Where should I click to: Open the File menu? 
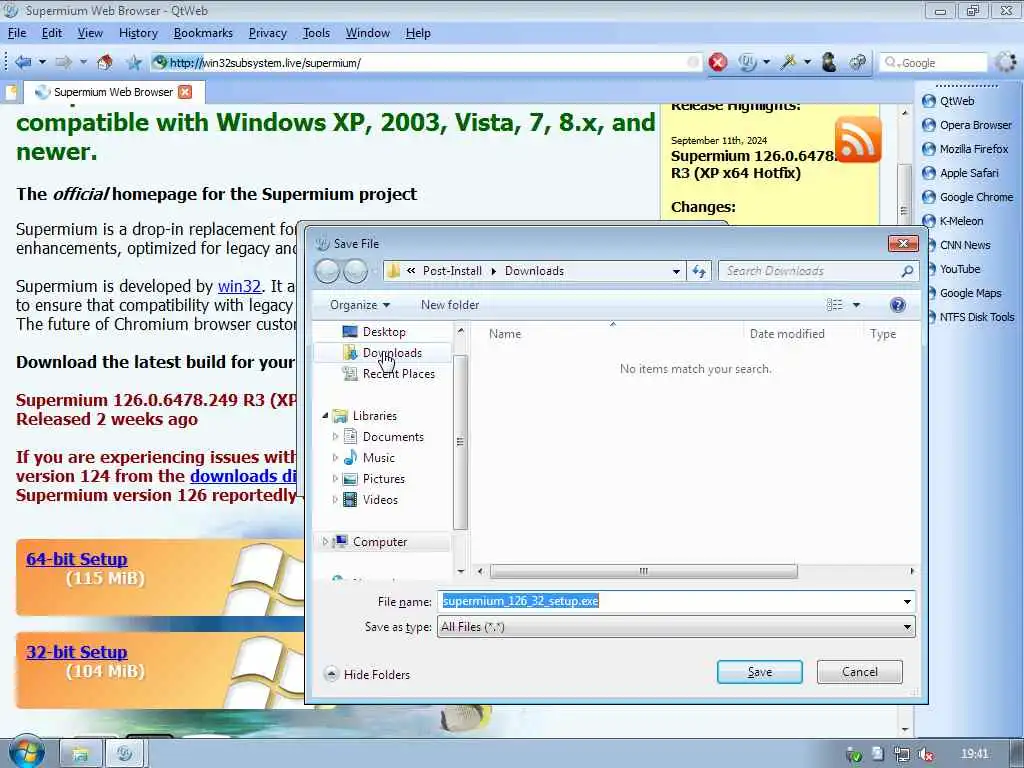(x=17, y=33)
